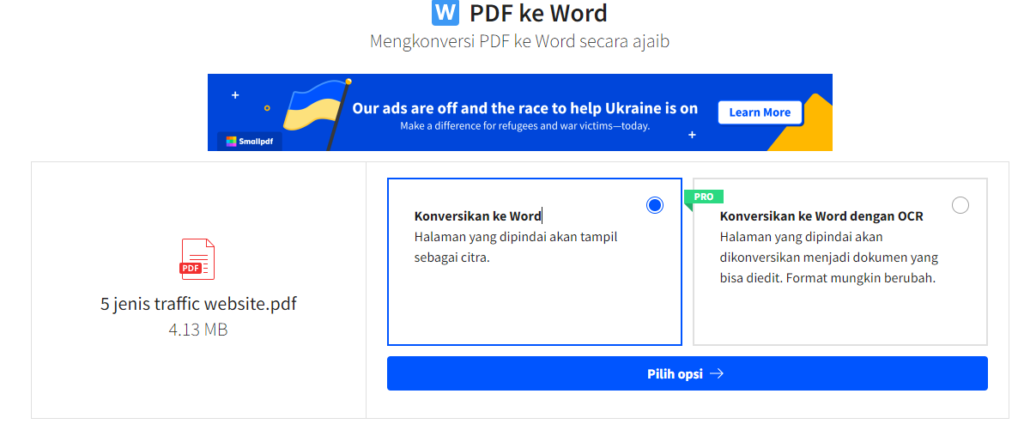This screenshot has height=424, width=1024.
Task: Click the blue Word 'W' logo icon
Action: 445,12
